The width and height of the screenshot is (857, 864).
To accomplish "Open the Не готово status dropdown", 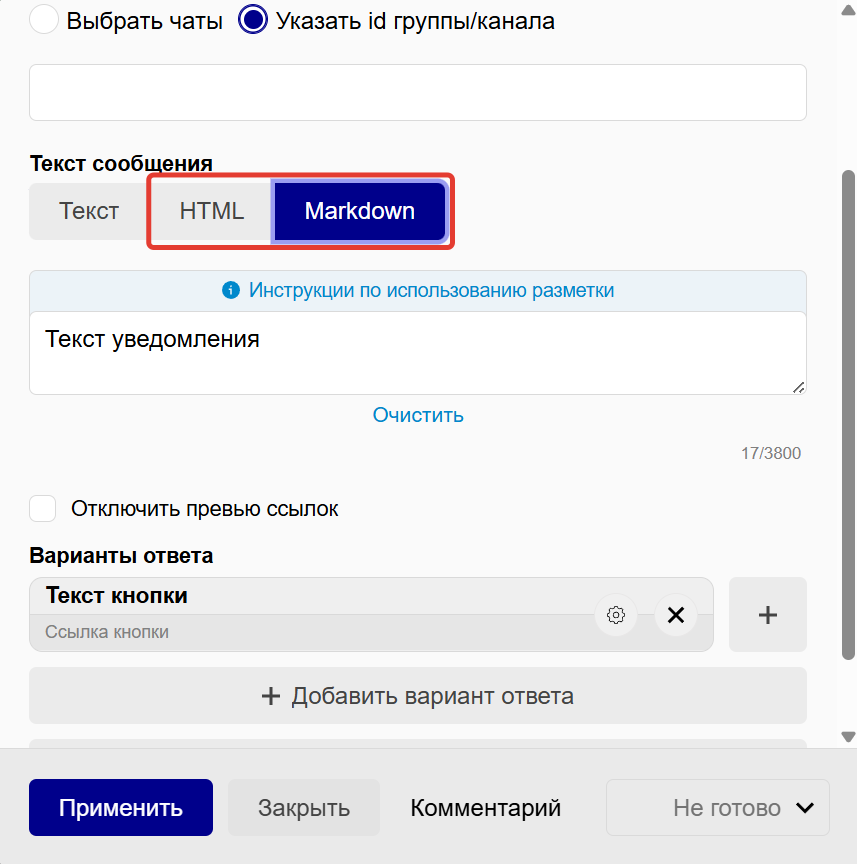I will (717, 807).
